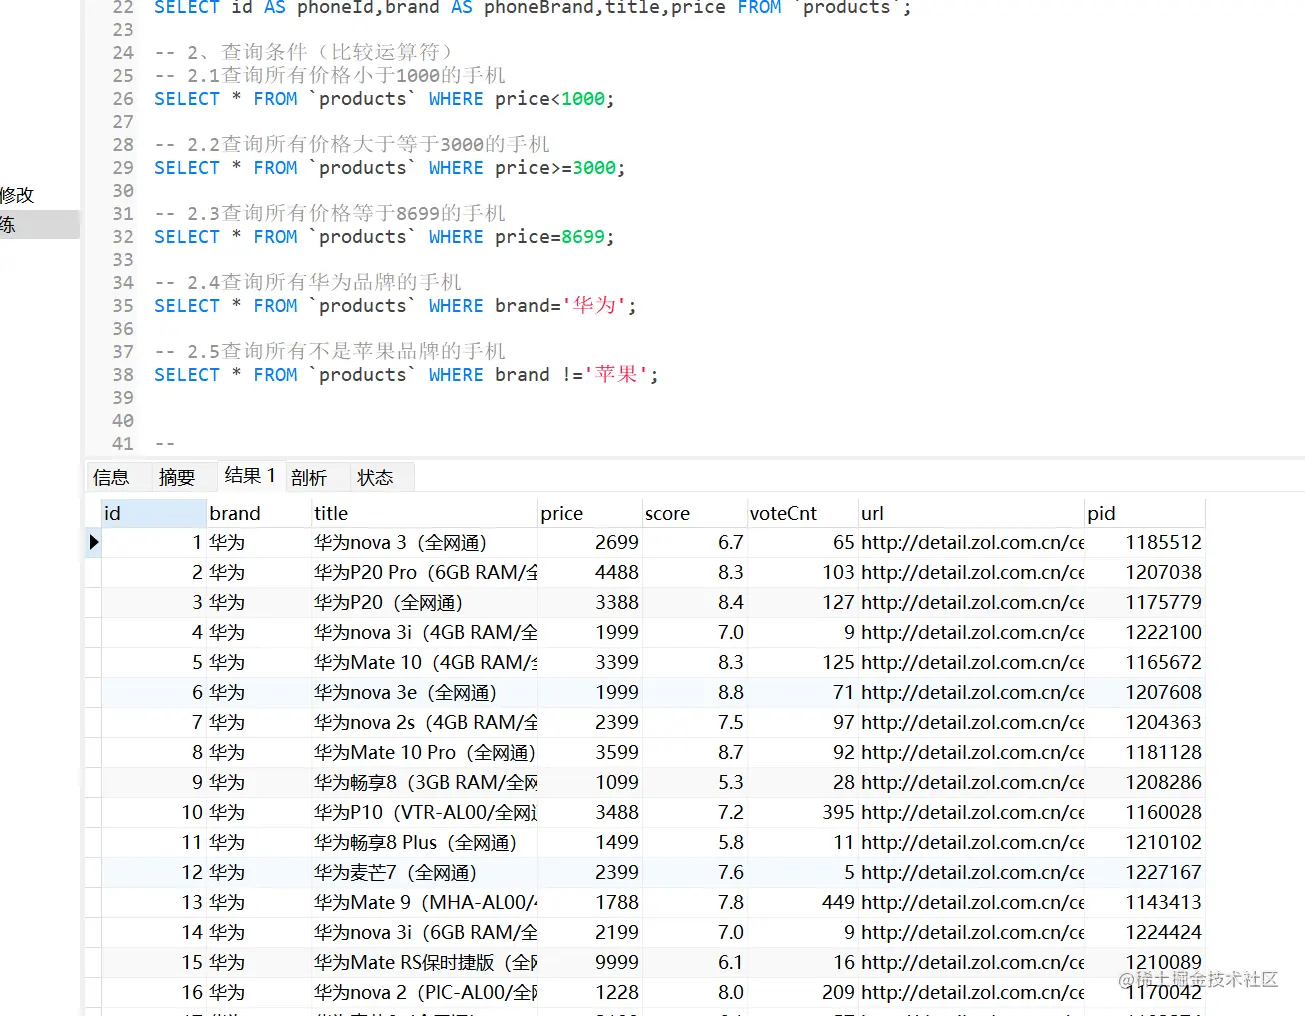The image size is (1305, 1016).
Task: Place cursor on the price>=3000 query line
Action: pos(389,168)
